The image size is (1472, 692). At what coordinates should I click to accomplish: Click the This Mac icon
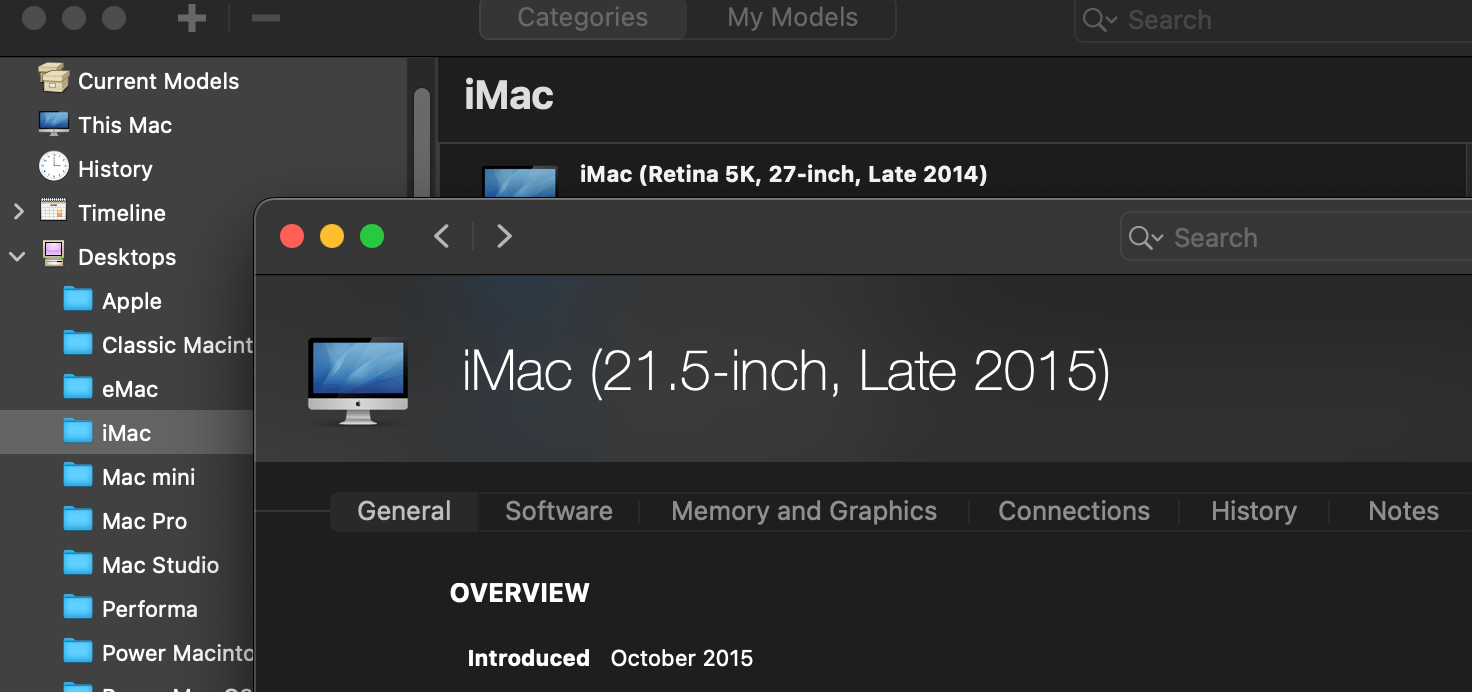(x=52, y=124)
